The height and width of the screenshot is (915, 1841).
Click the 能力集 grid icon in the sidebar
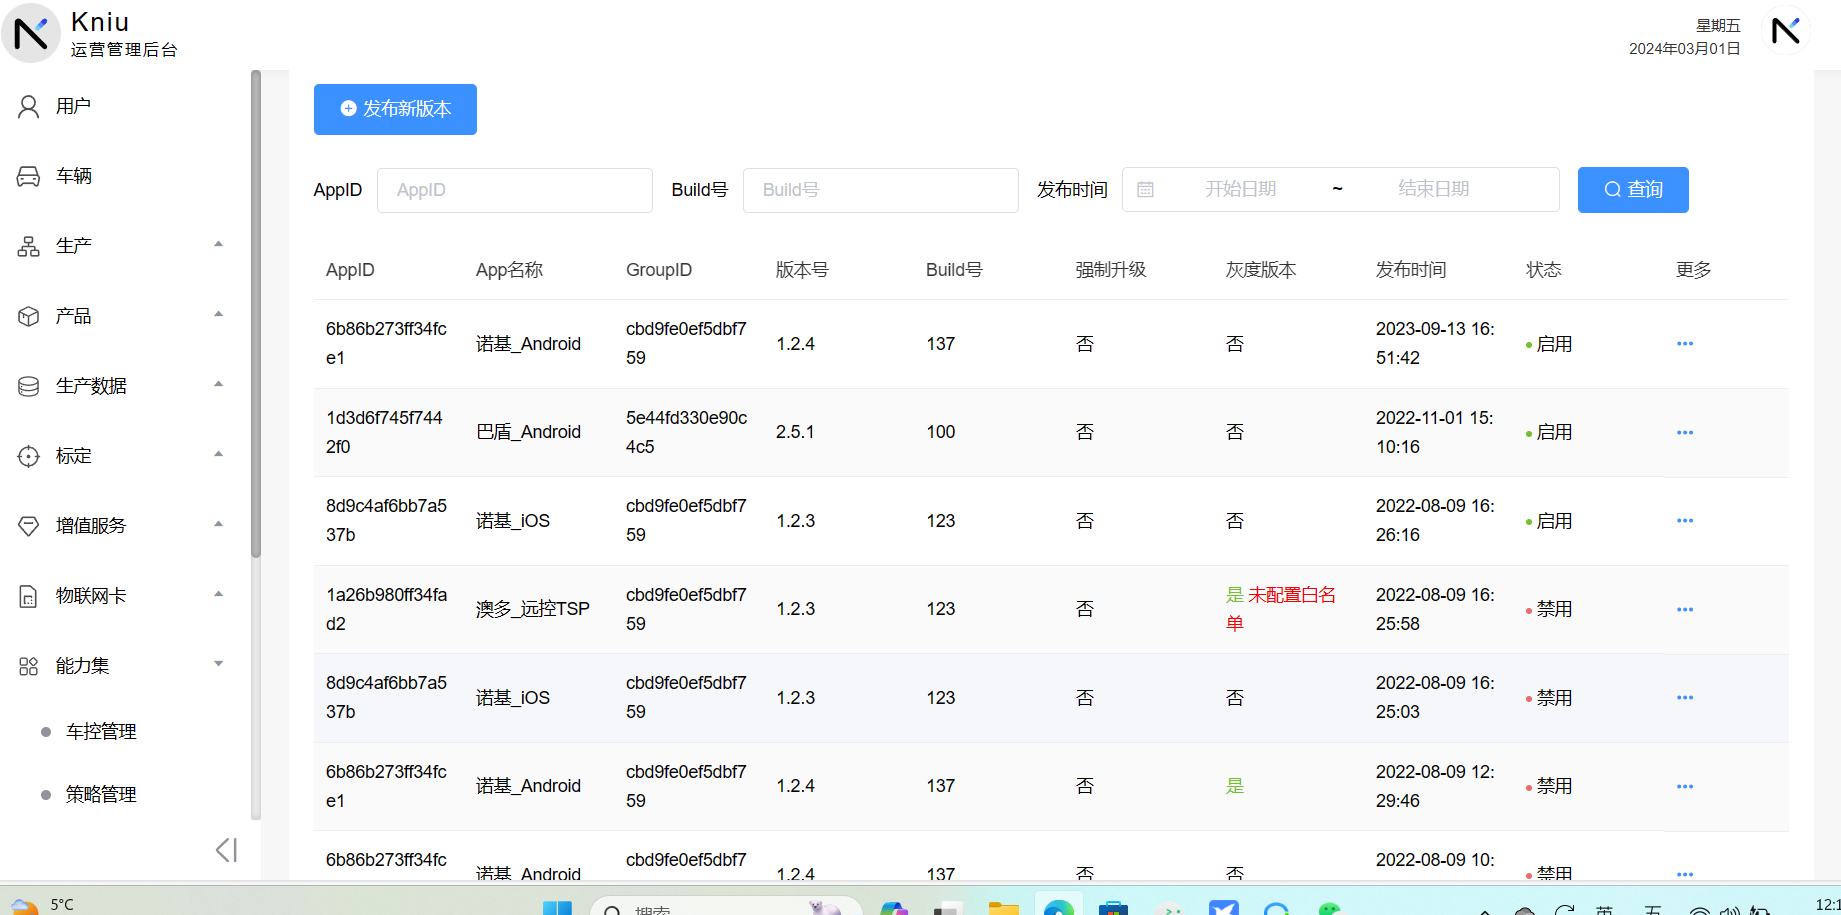click(x=29, y=666)
